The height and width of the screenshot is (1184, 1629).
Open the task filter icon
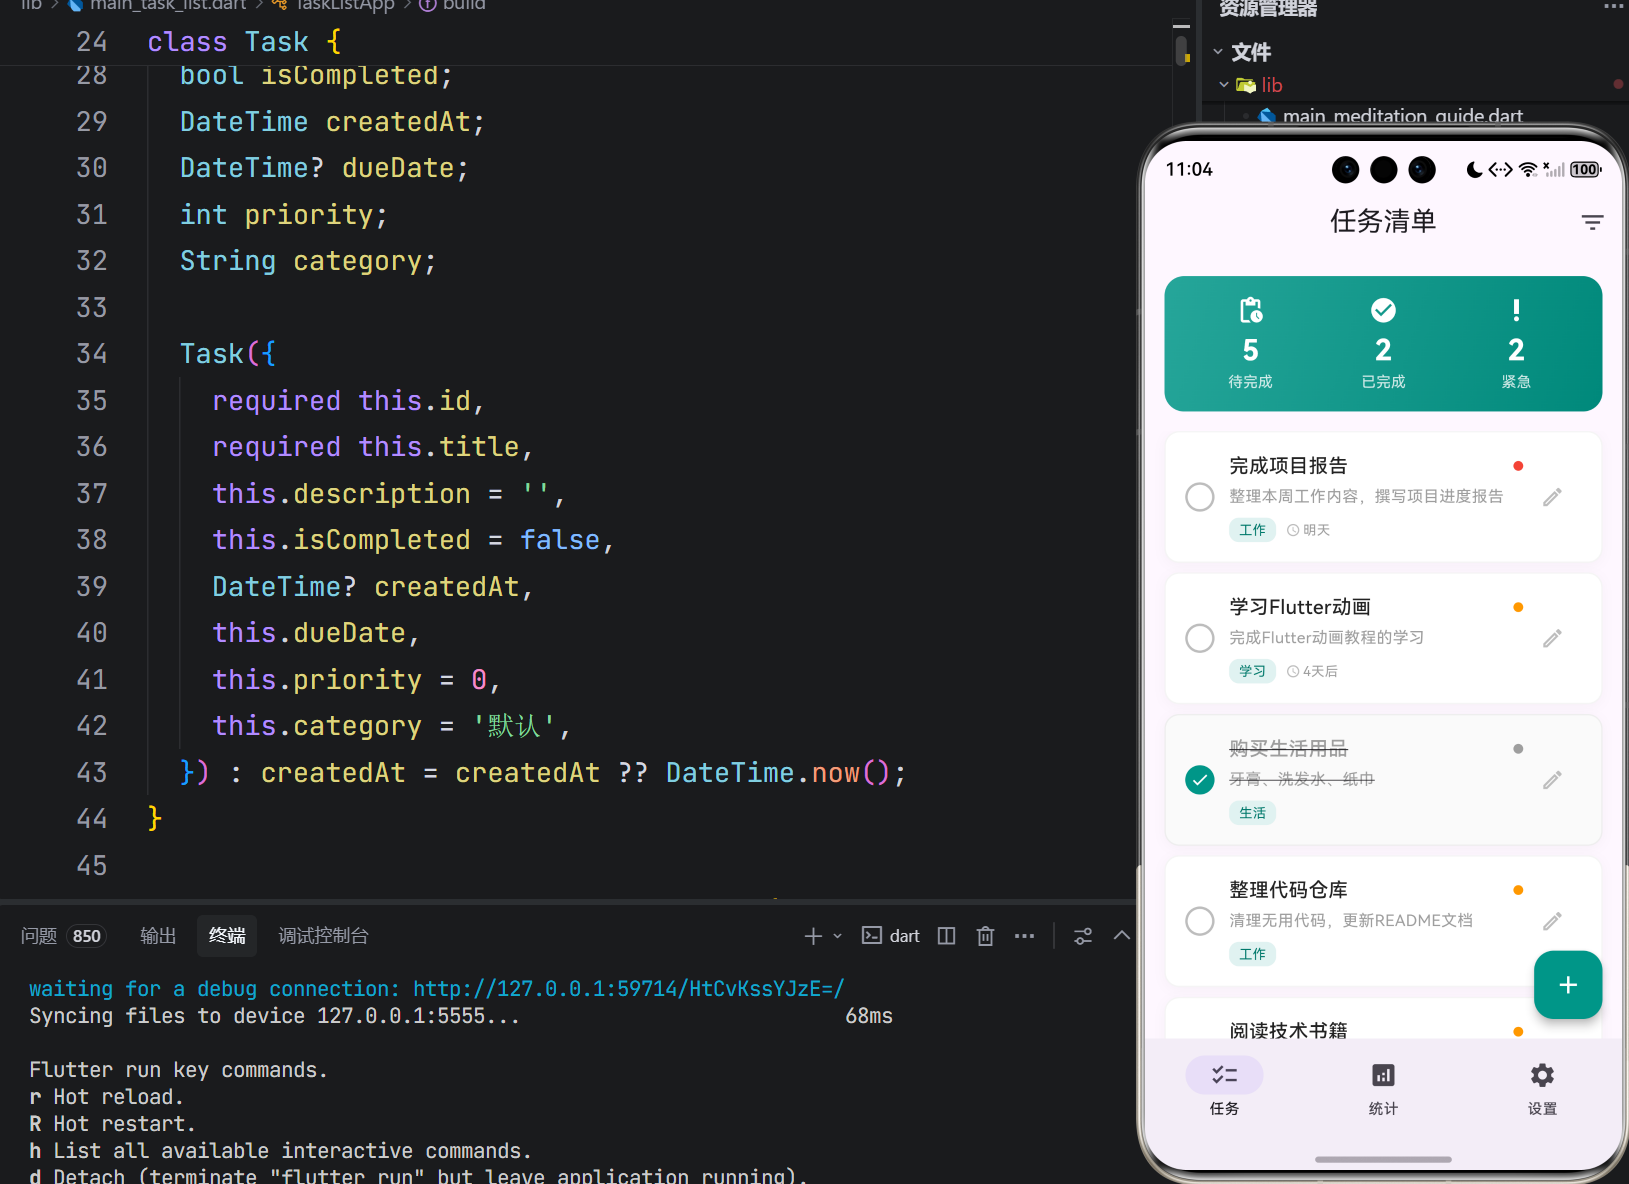pos(1592,222)
